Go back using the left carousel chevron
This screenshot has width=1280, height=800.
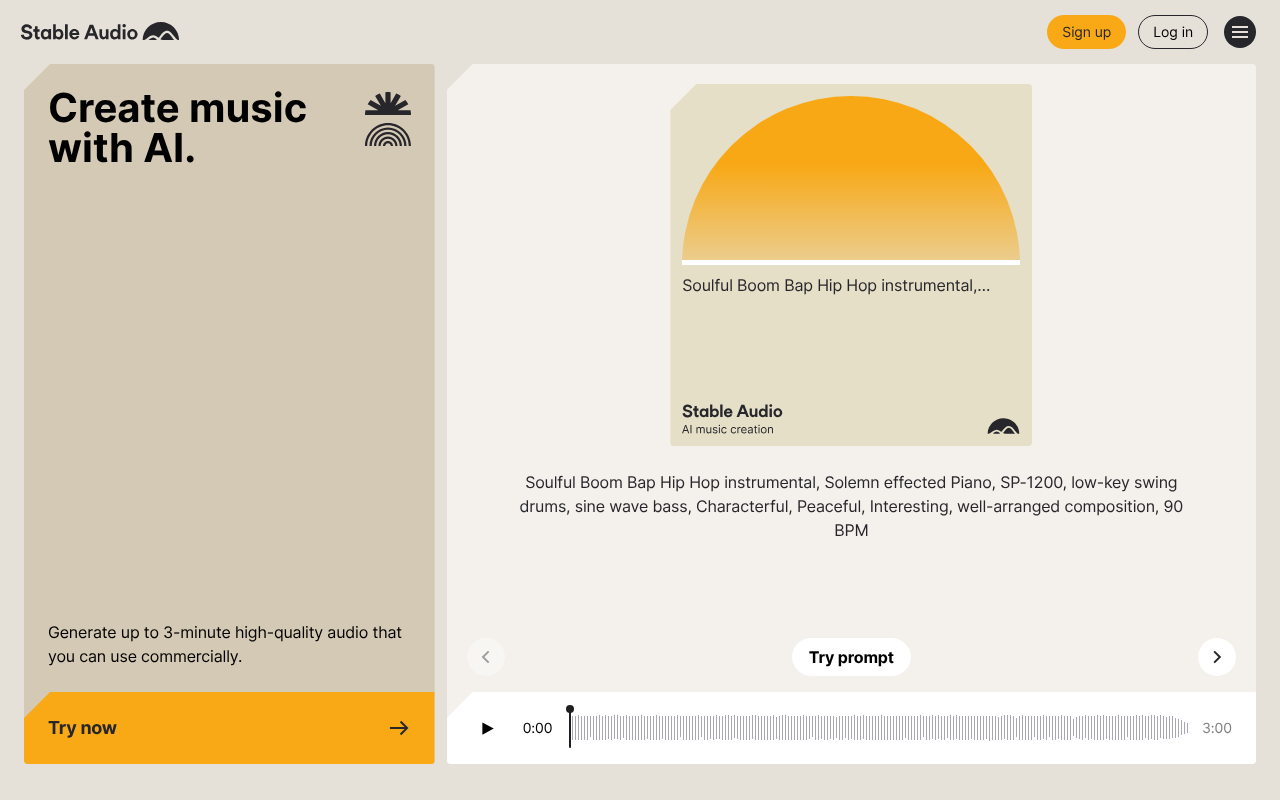486,657
